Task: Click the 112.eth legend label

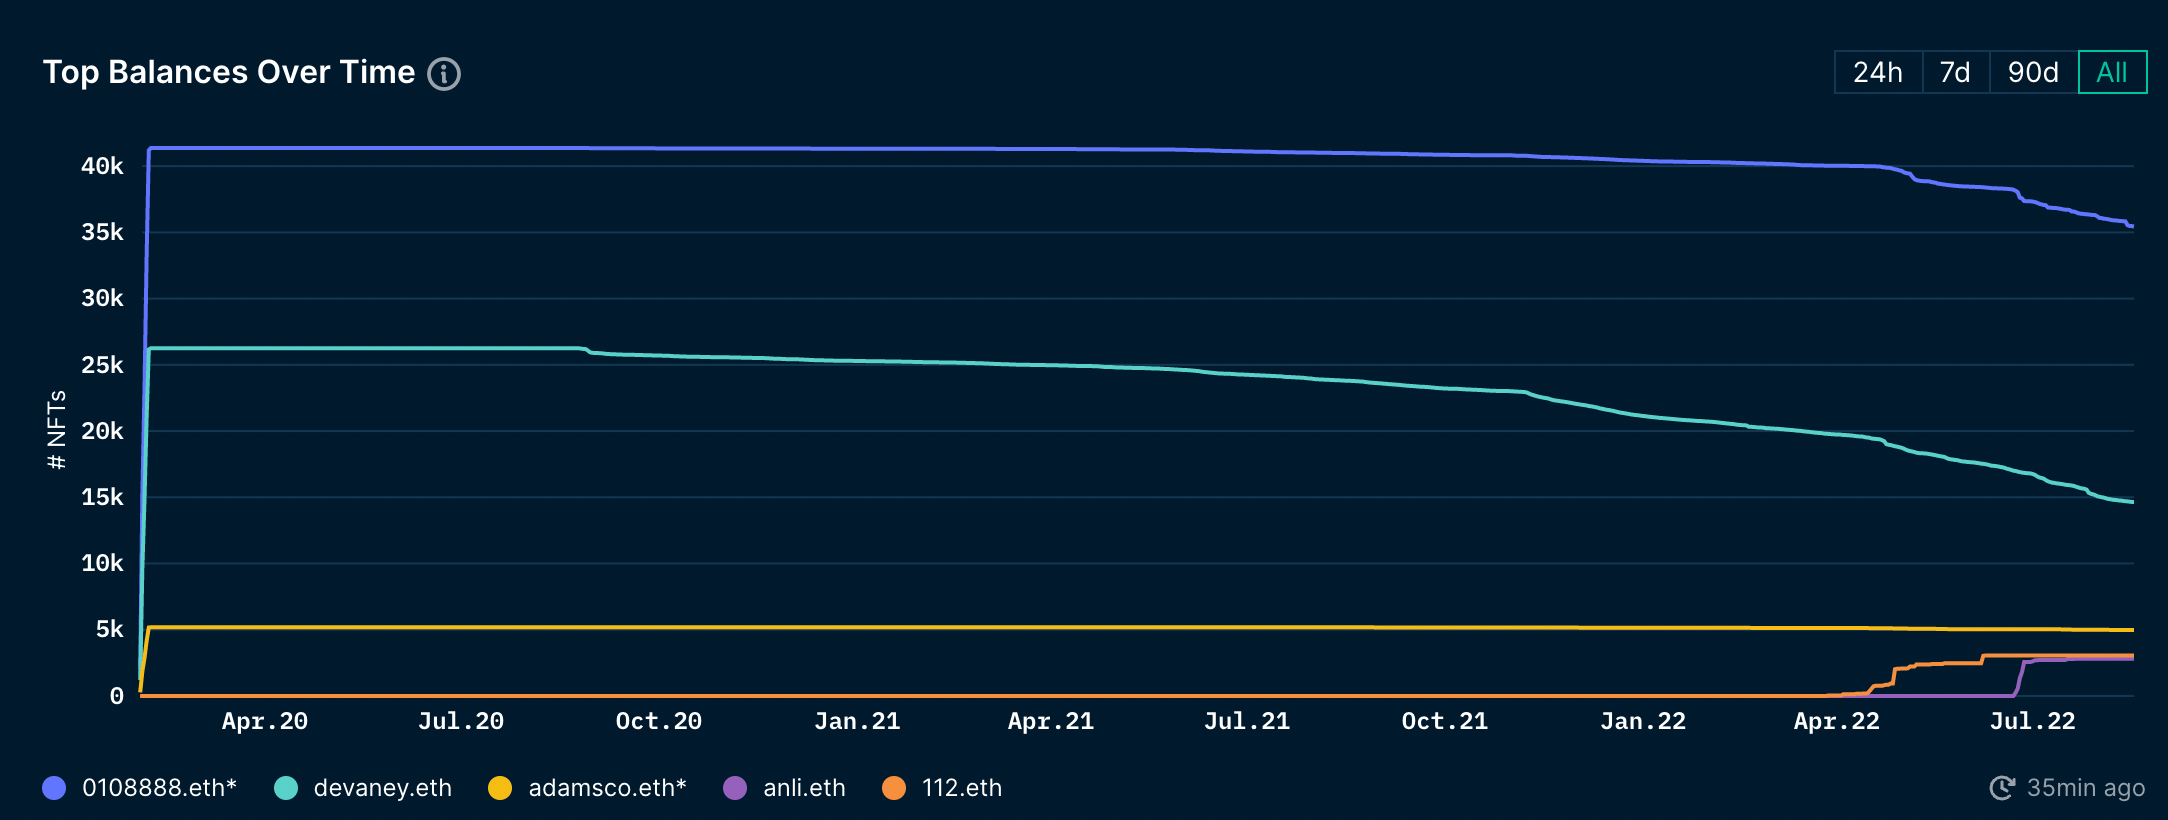Action: 962,788
